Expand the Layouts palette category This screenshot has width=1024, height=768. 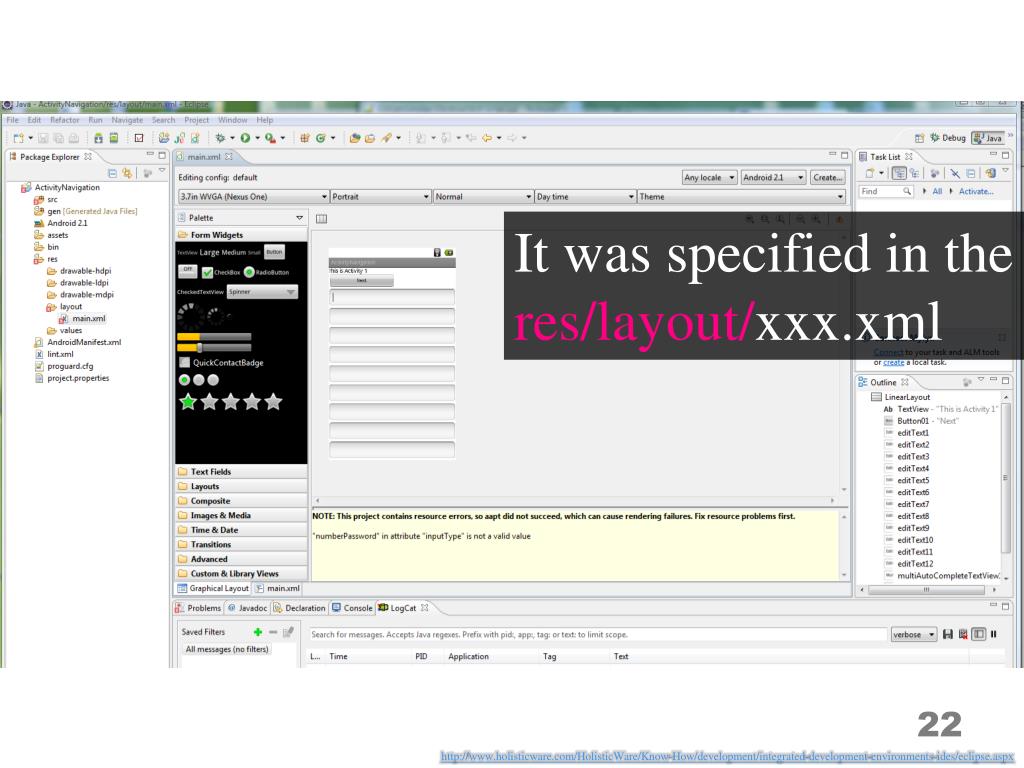[x=241, y=487]
